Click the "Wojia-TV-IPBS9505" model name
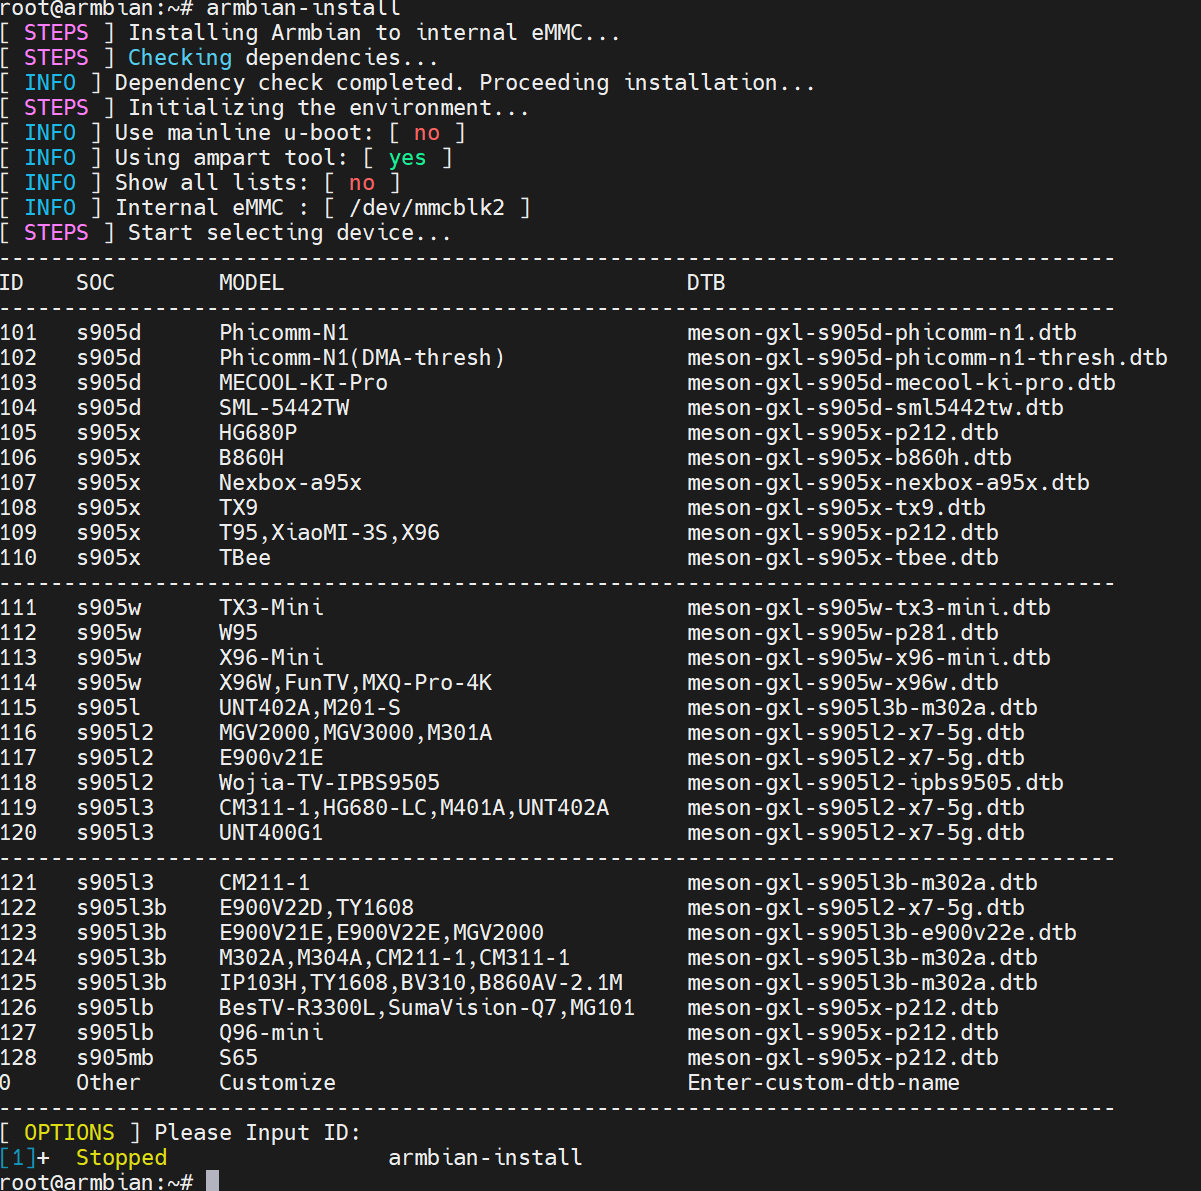 pos(329,783)
